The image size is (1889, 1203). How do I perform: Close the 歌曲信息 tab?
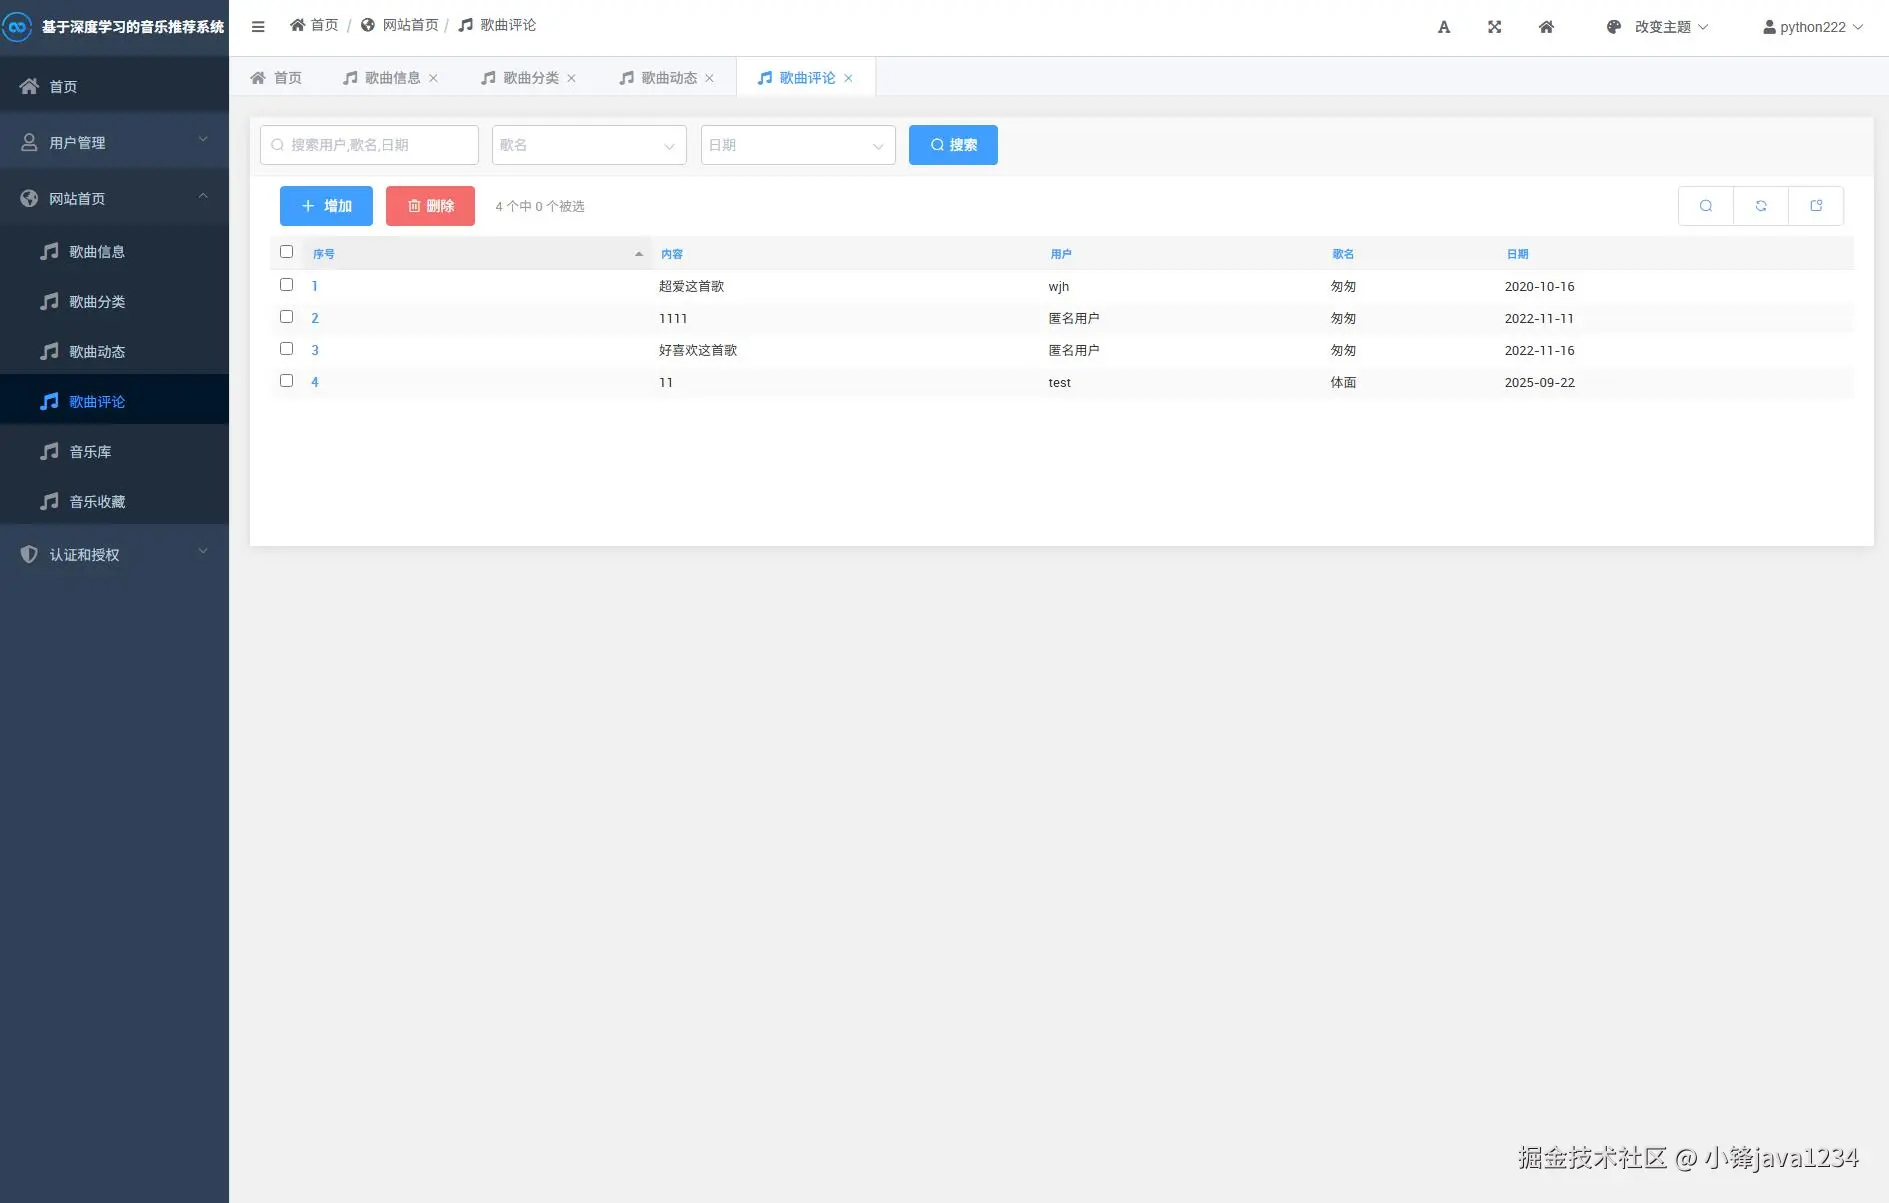(x=433, y=78)
